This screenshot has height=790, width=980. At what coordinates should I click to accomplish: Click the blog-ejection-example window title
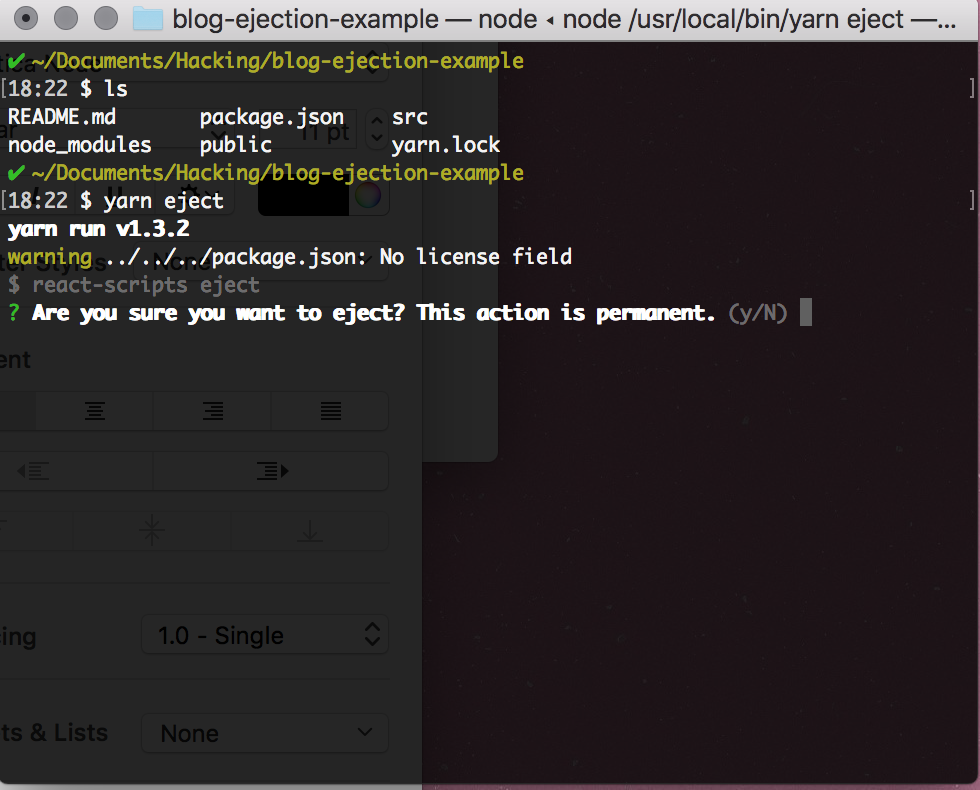pyautogui.click(x=306, y=19)
